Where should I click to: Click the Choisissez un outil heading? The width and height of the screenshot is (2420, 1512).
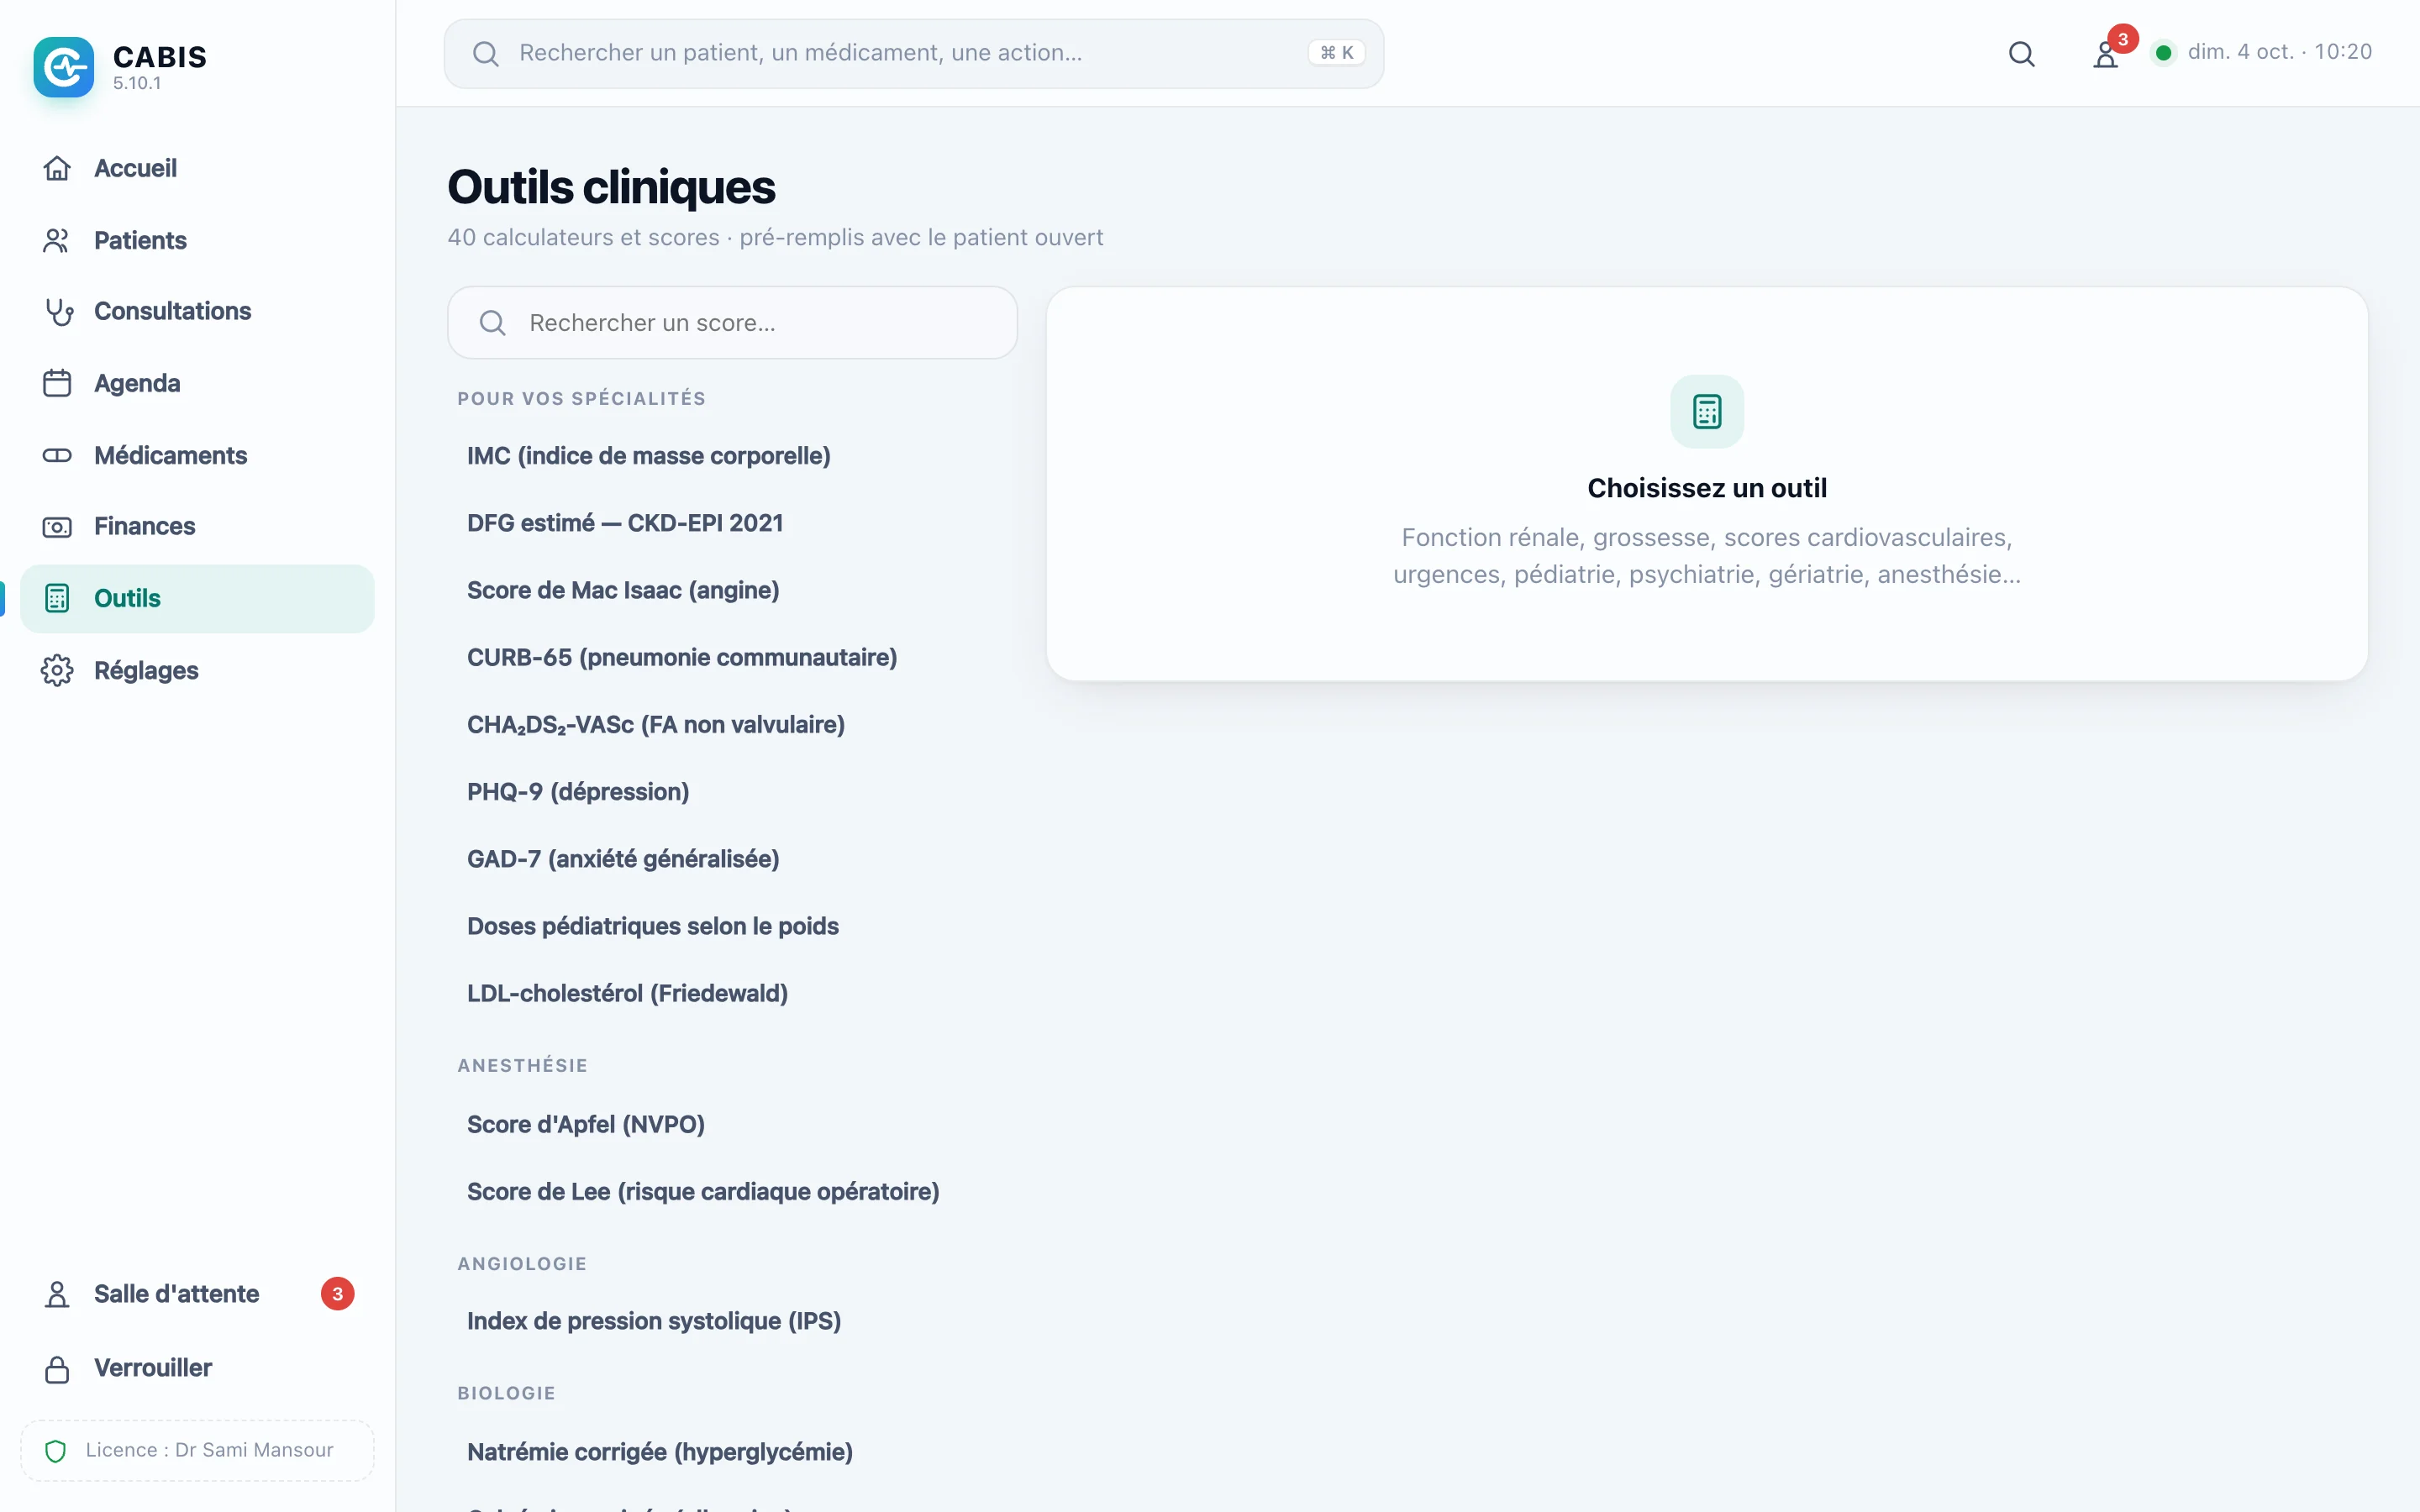click(1706, 488)
